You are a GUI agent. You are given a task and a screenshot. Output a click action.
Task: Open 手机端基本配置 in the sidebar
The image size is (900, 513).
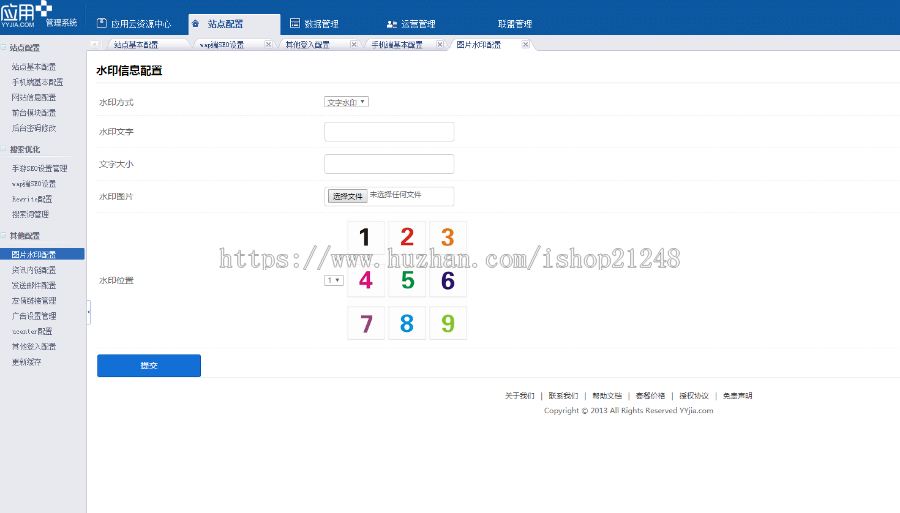pyautogui.click(x=37, y=82)
